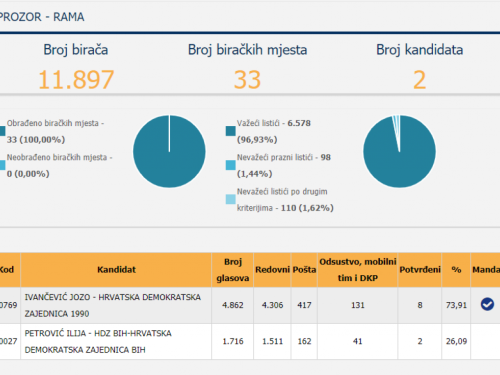This screenshot has height=375, width=500.
Task: Click the postal votes value 162
Action: (x=304, y=341)
